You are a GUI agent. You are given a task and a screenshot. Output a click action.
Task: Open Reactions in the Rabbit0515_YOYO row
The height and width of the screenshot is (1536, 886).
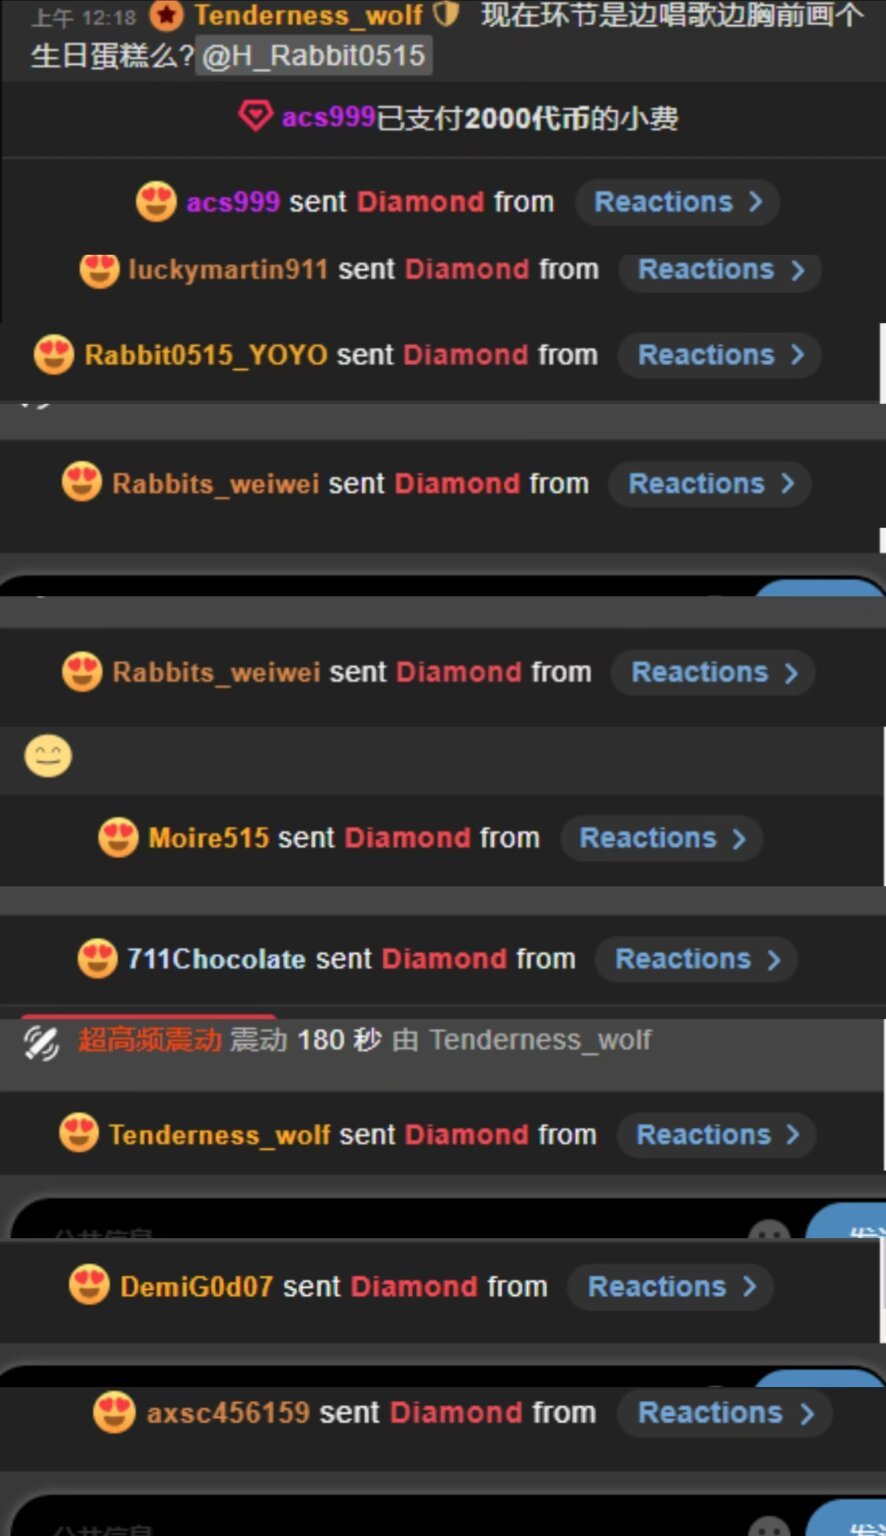[720, 355]
